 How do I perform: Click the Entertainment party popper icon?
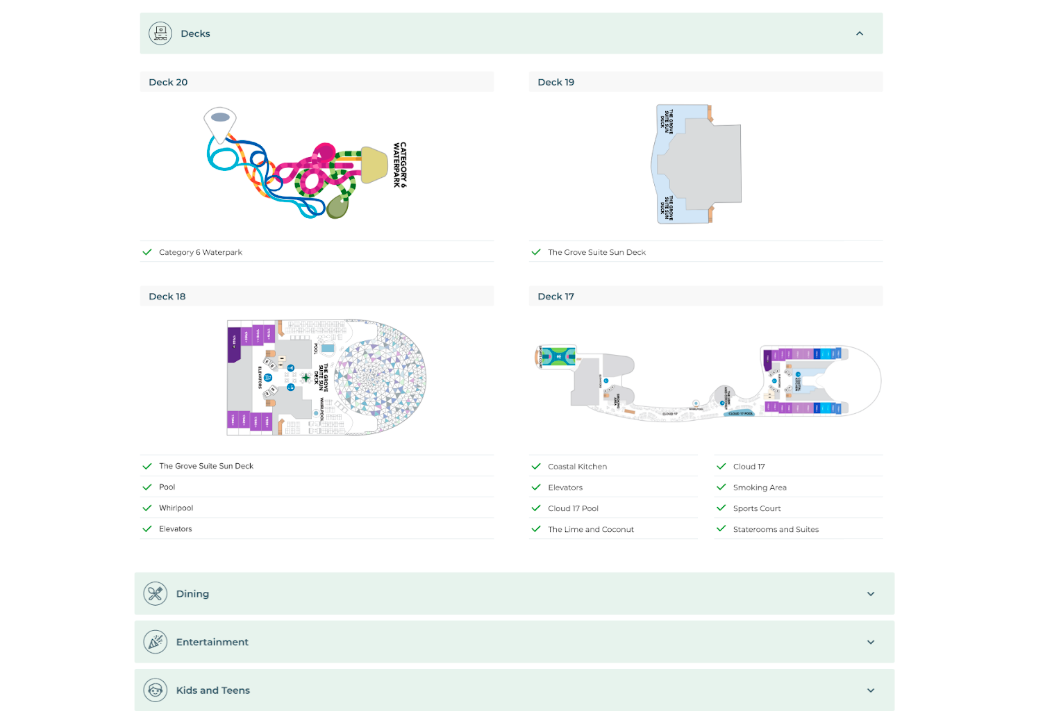[x=155, y=642]
